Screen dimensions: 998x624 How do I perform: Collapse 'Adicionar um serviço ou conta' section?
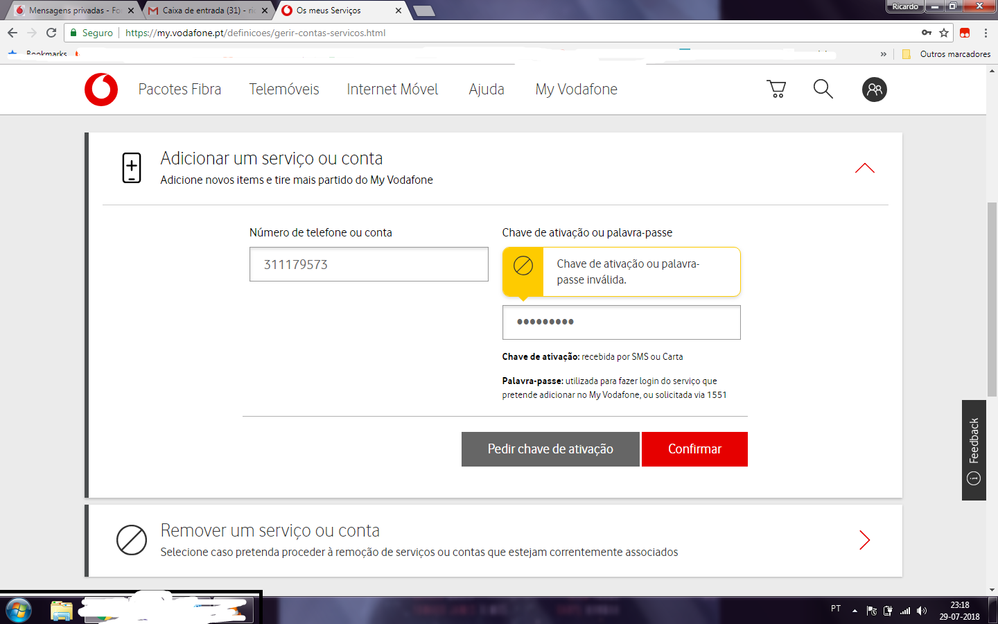click(x=864, y=168)
